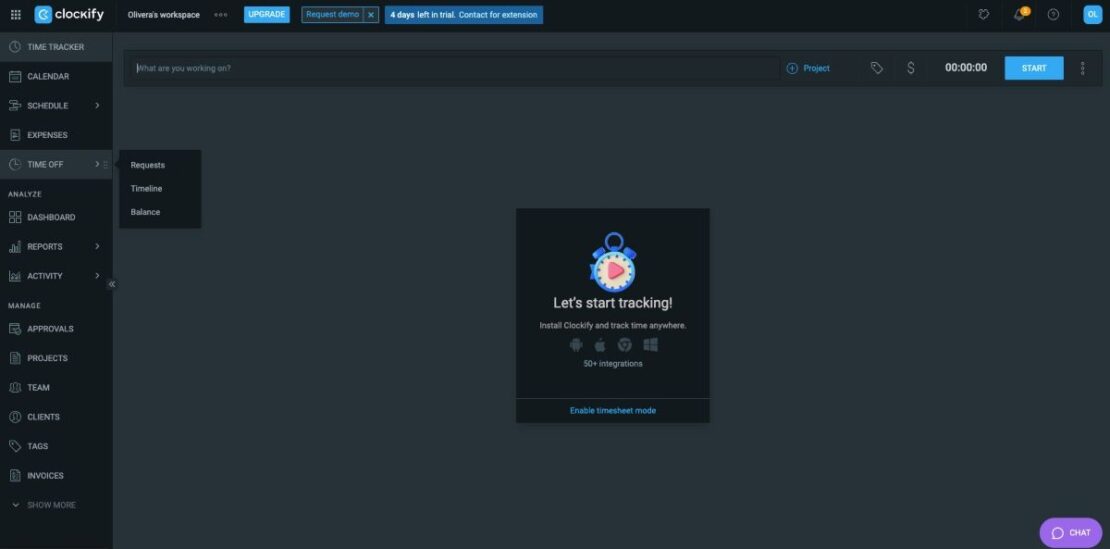Image resolution: width=1110 pixels, height=549 pixels.
Task: Click the Windows app icon
Action: tap(650, 345)
